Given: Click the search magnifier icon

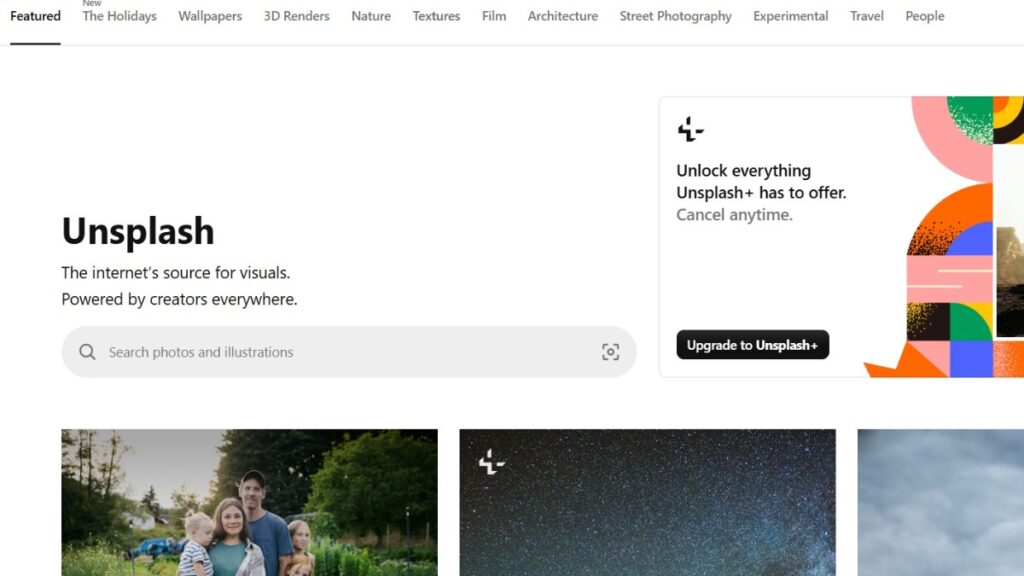Looking at the screenshot, I should coord(87,352).
